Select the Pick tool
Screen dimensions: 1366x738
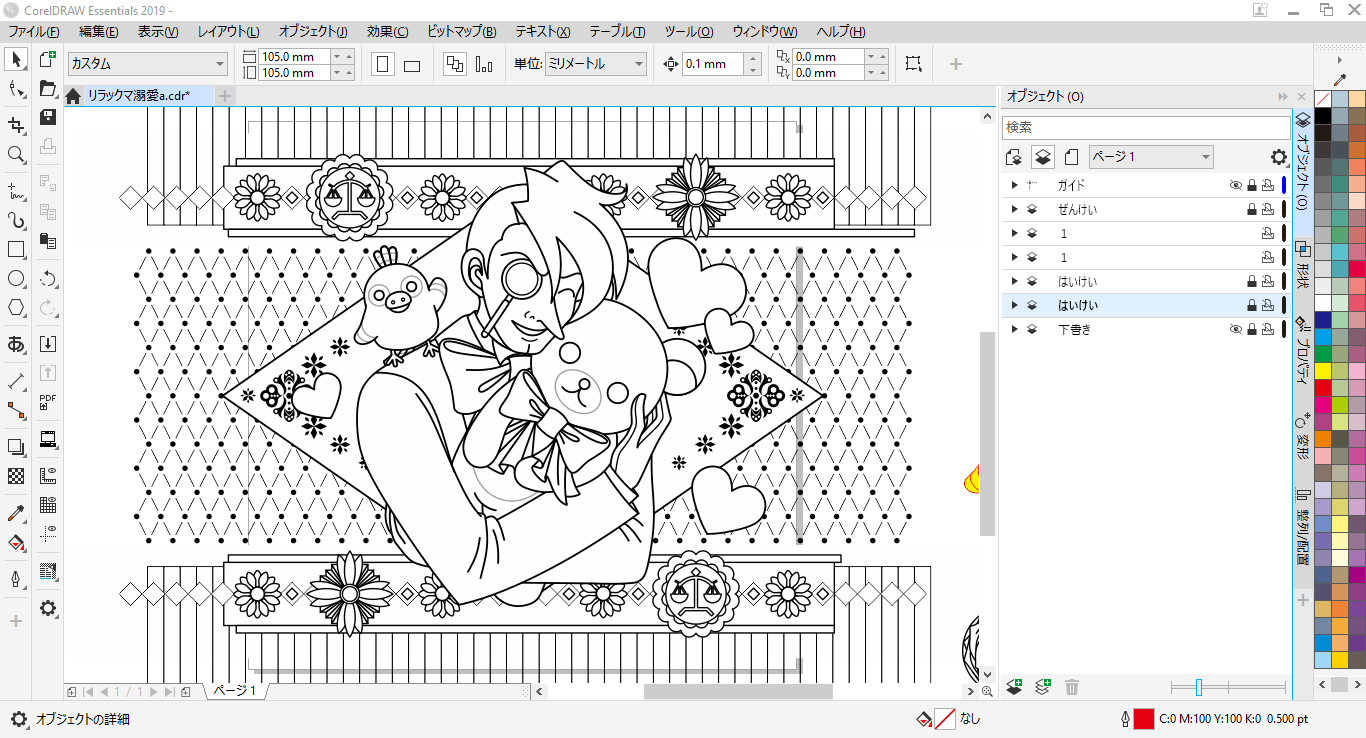coord(16,59)
